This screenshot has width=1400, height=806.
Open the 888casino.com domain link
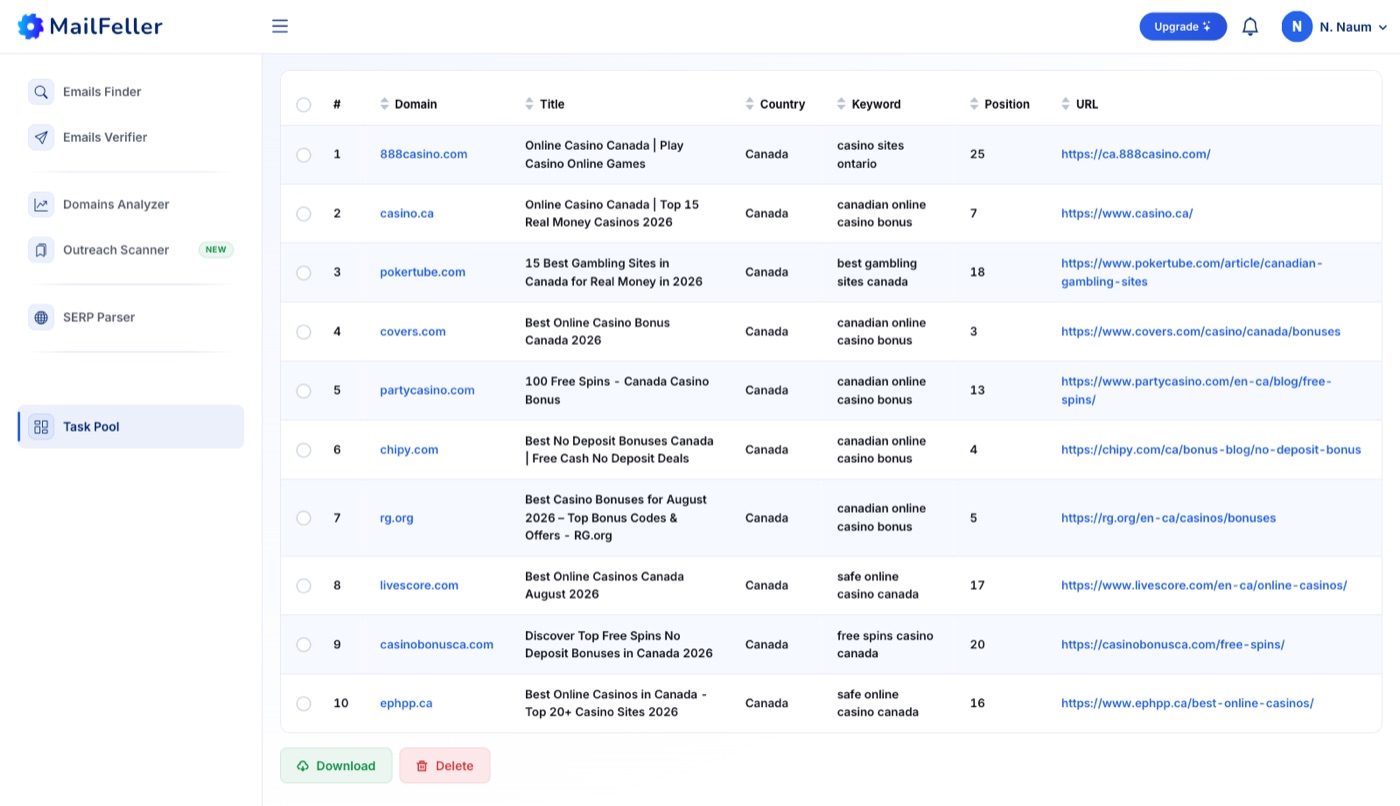[x=424, y=154]
